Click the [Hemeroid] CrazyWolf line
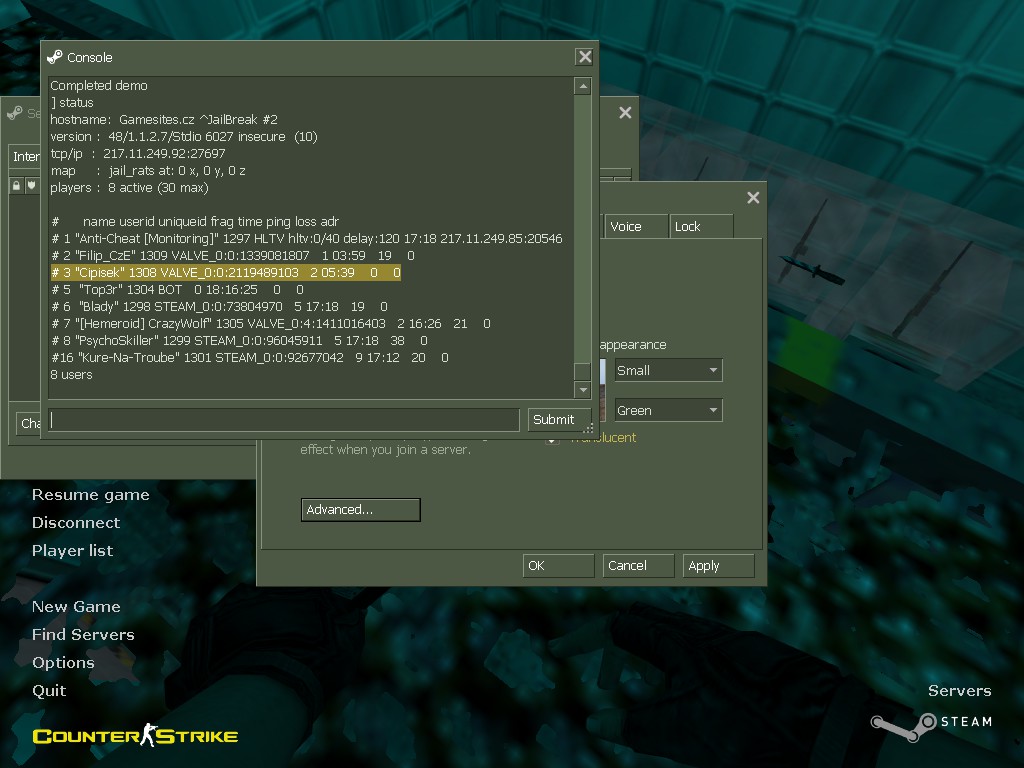Viewport: 1024px width, 768px height. pos(271,323)
